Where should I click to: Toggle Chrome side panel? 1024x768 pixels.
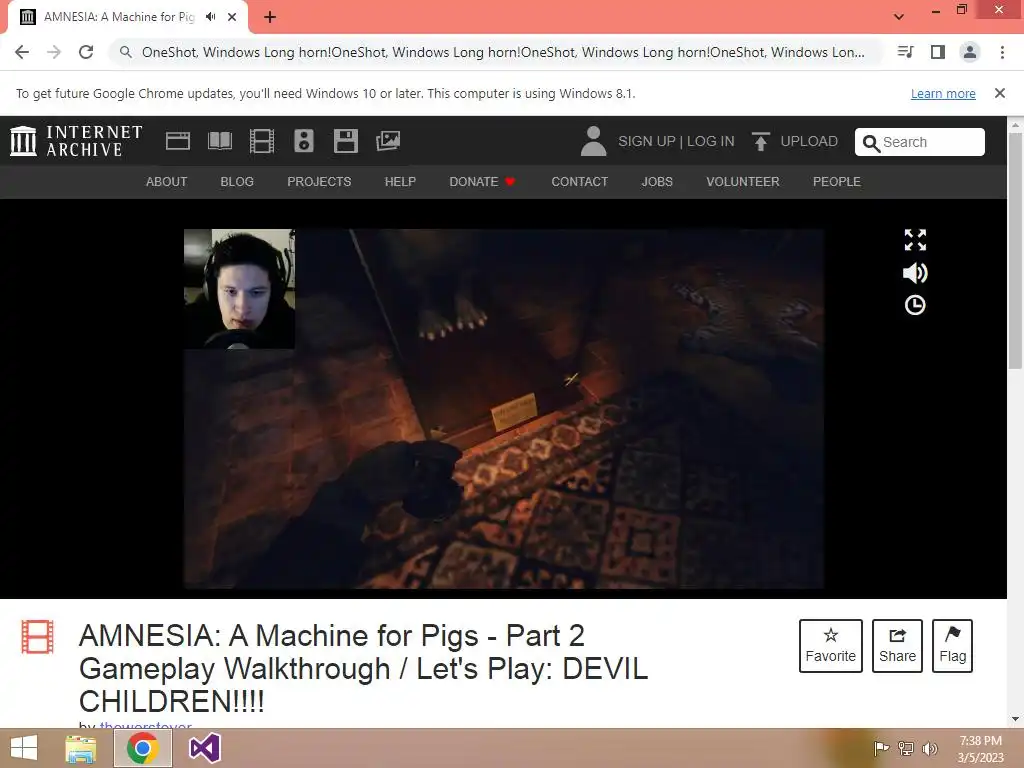coord(938,52)
